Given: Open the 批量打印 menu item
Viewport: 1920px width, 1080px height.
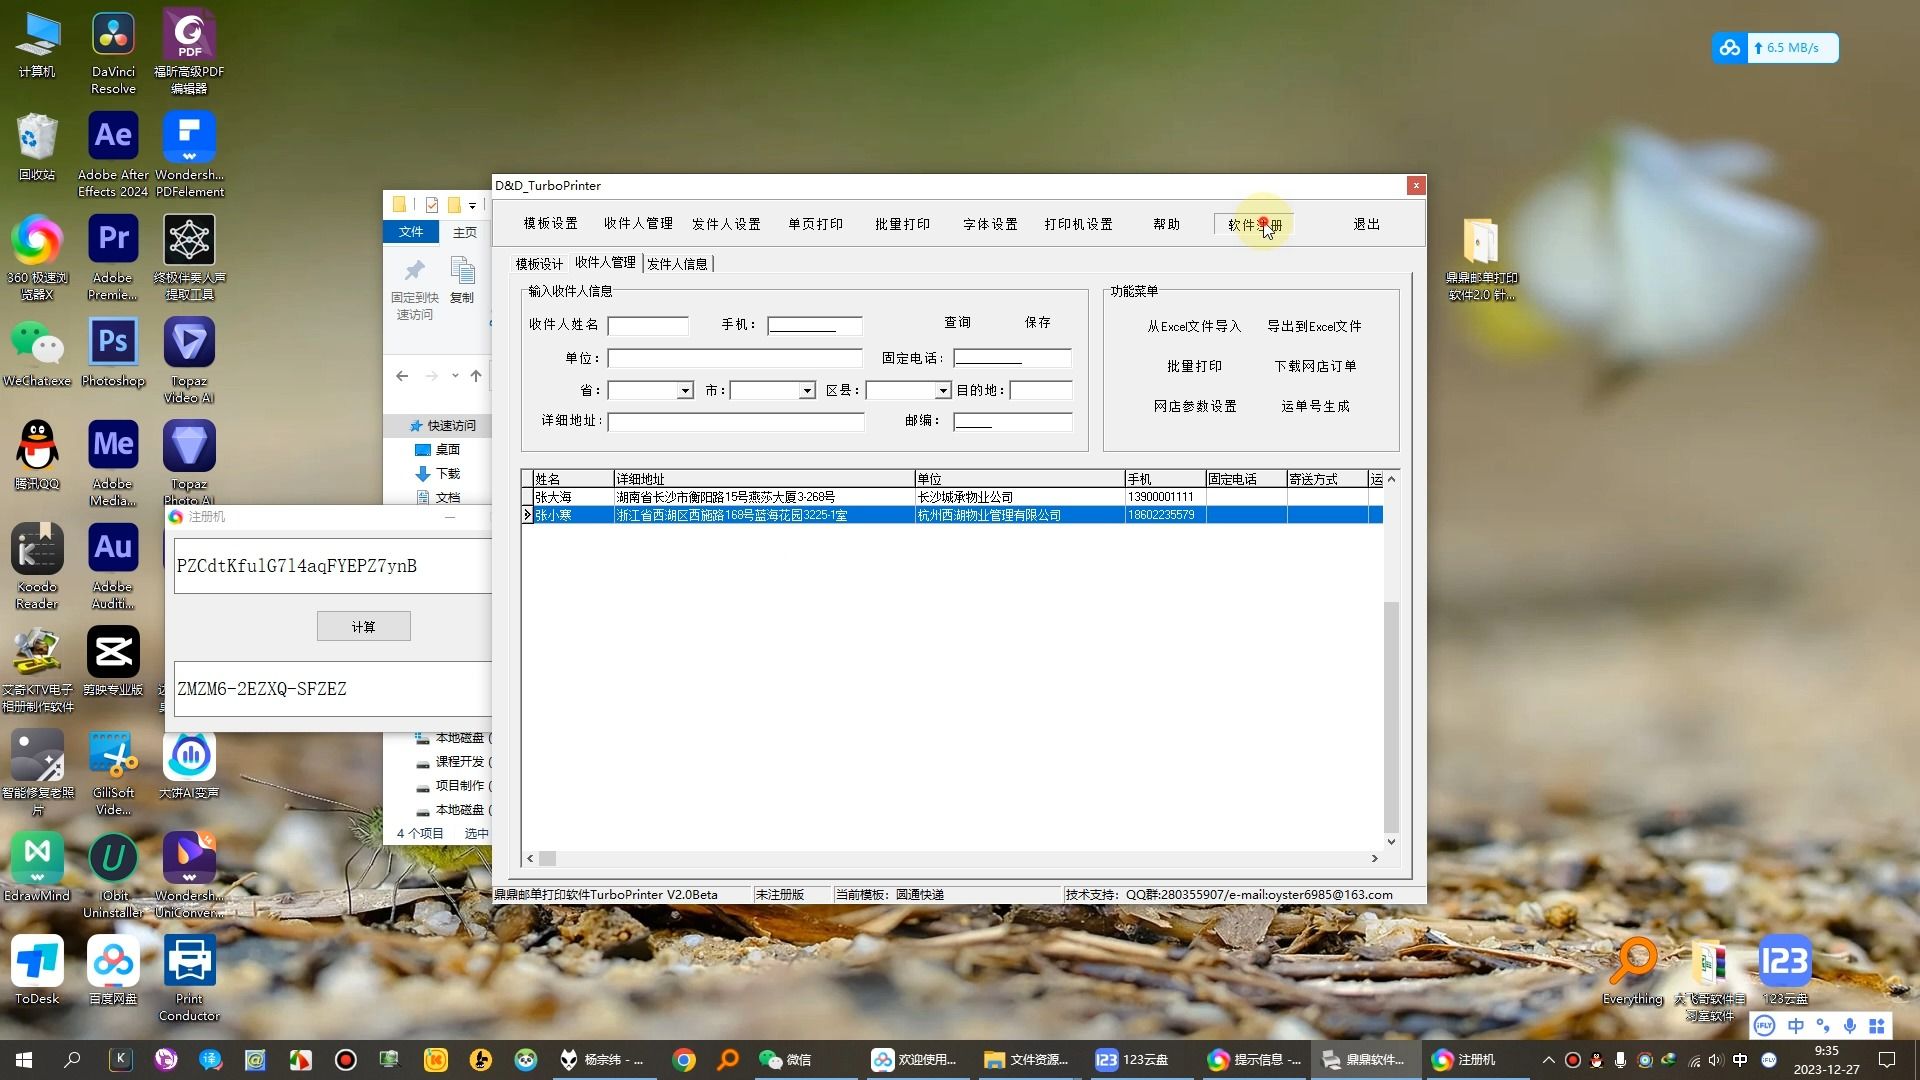Looking at the screenshot, I should tap(902, 224).
